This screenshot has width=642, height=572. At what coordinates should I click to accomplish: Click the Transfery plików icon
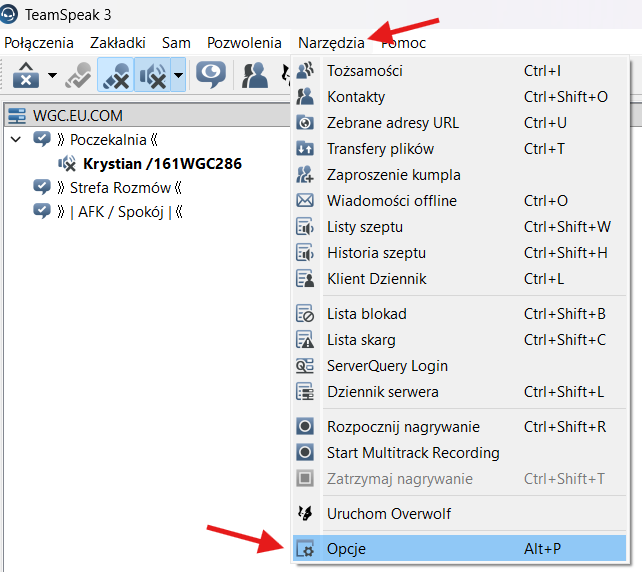(x=306, y=149)
